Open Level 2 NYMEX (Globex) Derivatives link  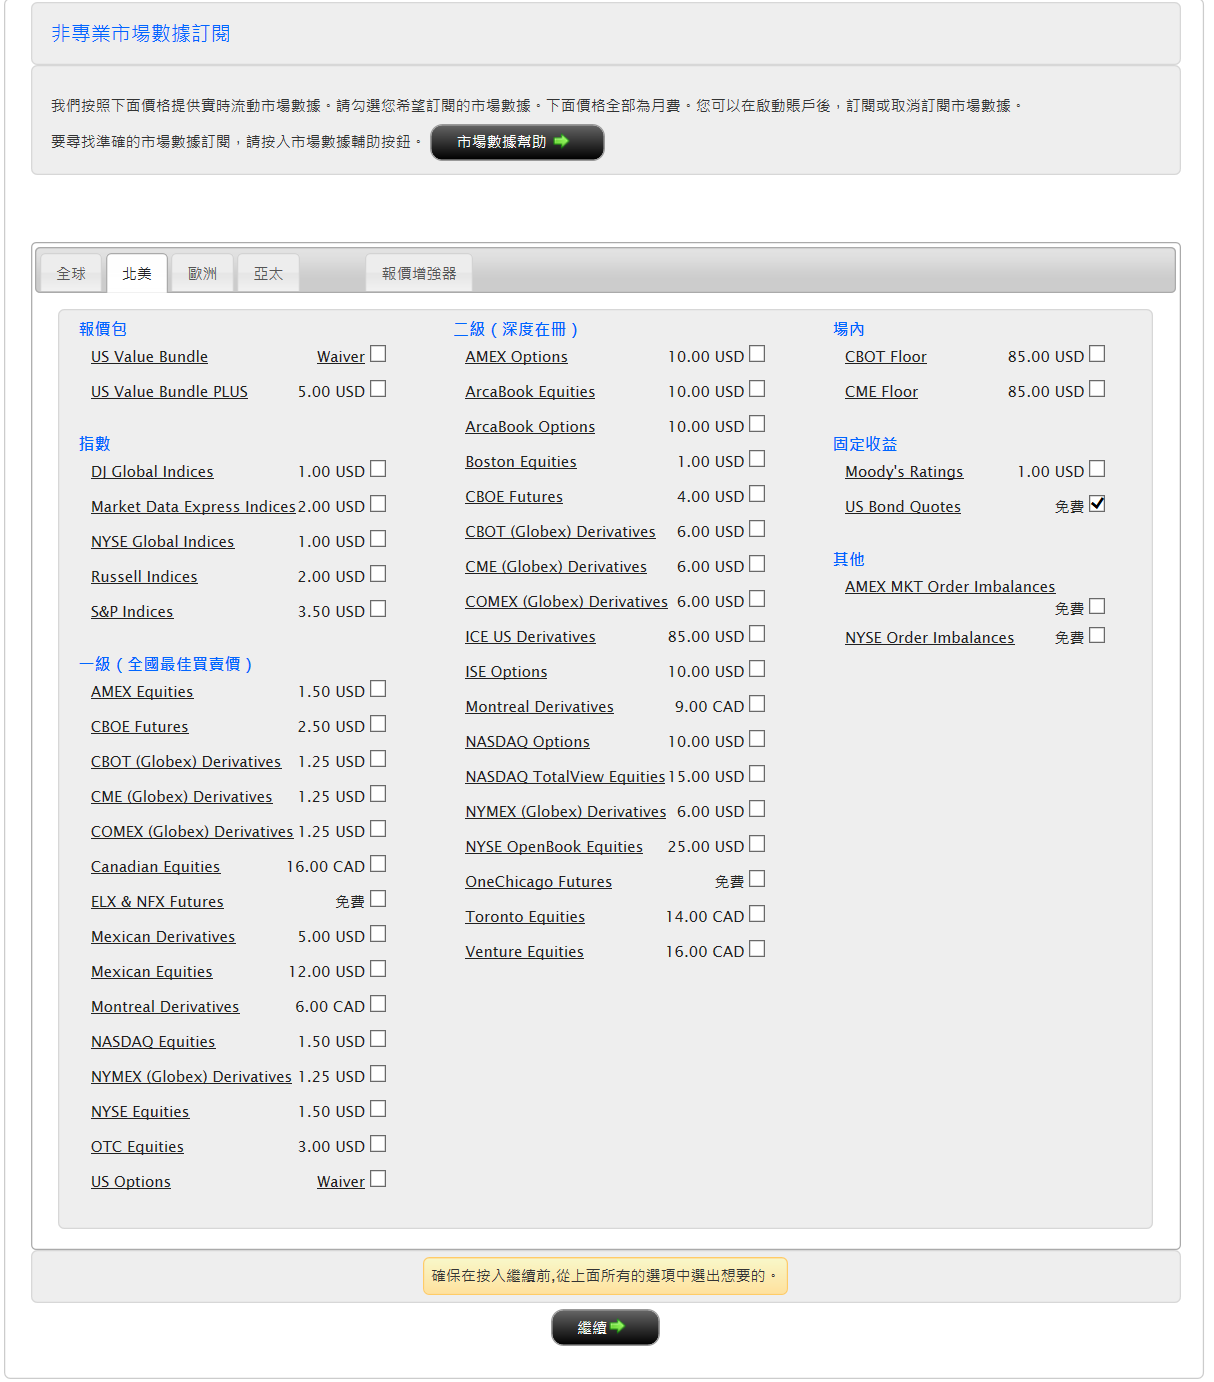[x=565, y=812]
